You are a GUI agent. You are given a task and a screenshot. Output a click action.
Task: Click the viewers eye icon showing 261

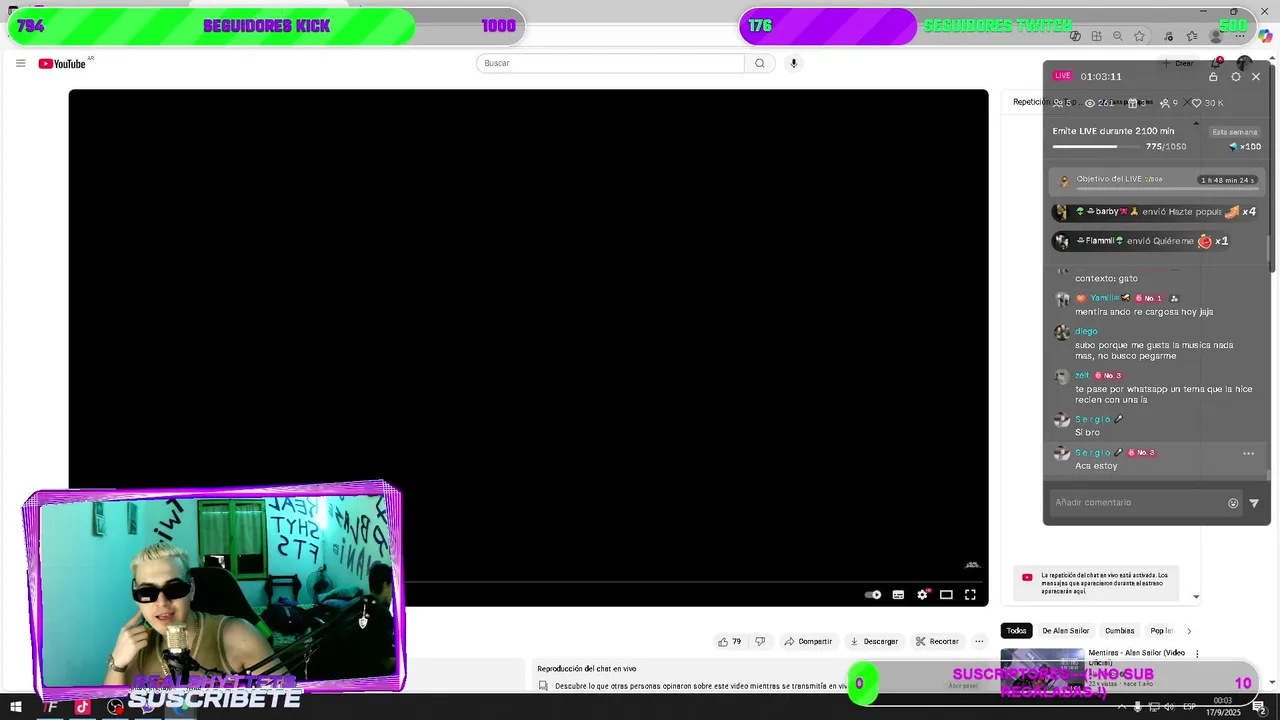(1090, 103)
